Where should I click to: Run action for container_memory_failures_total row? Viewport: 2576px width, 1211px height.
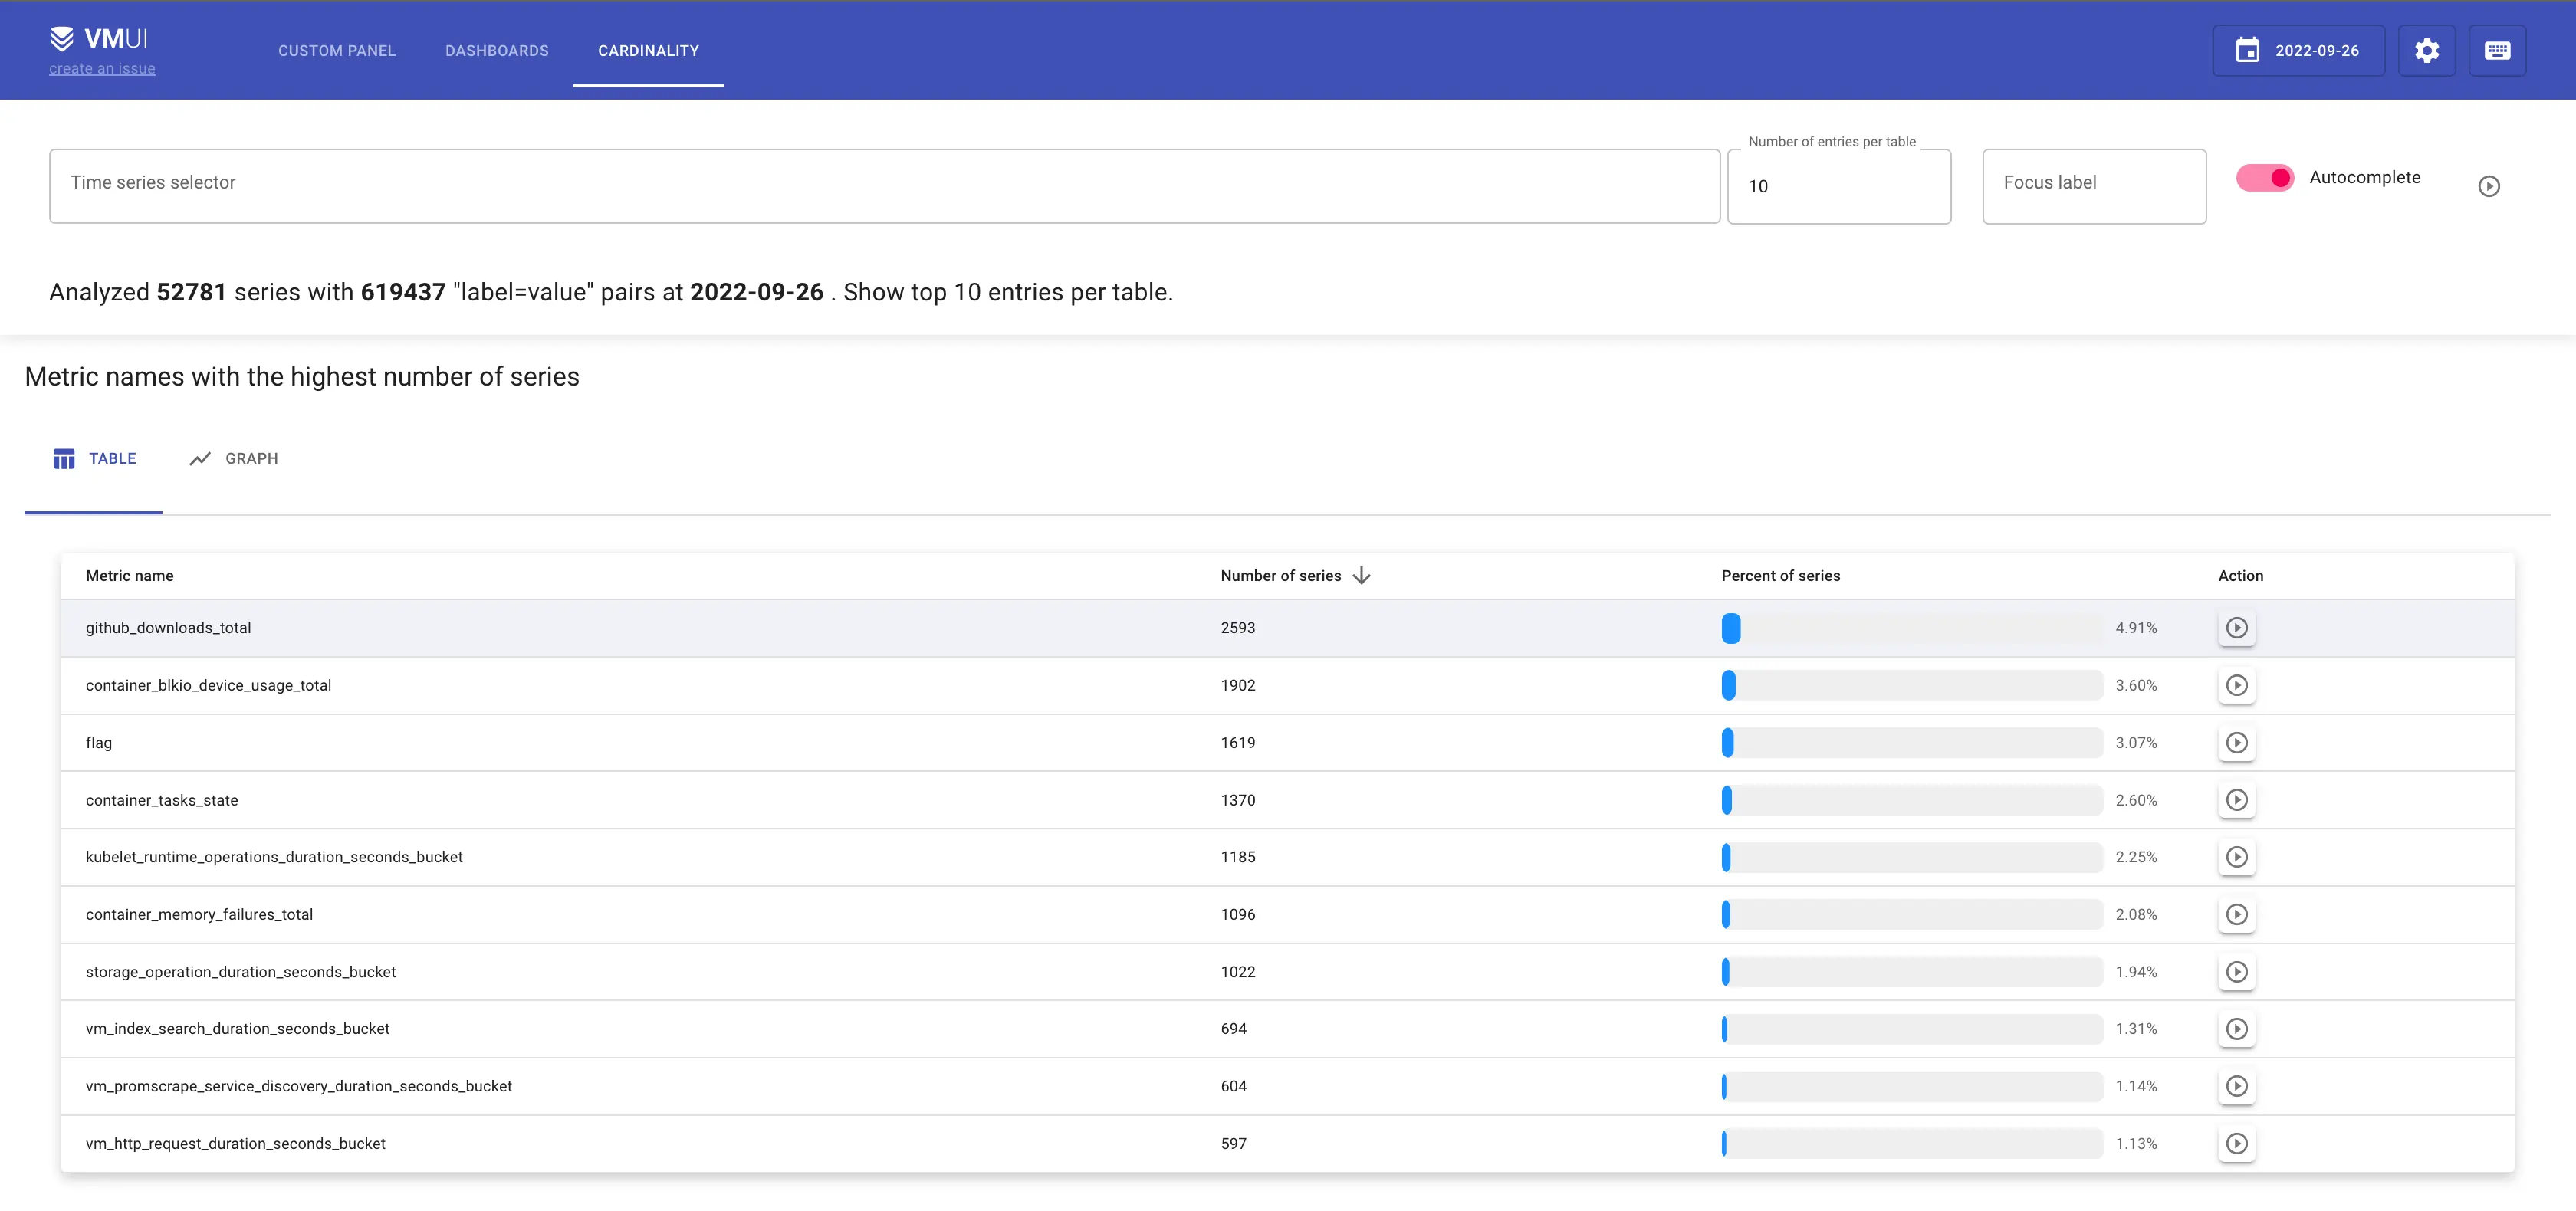2237,914
